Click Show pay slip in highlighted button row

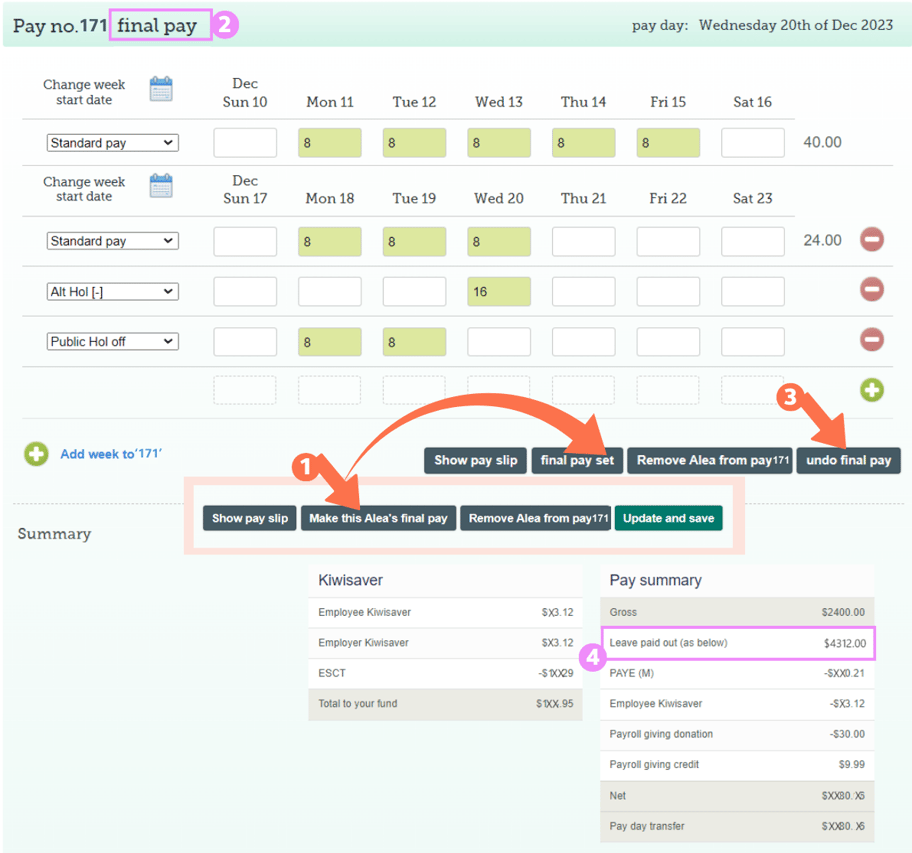(249, 518)
